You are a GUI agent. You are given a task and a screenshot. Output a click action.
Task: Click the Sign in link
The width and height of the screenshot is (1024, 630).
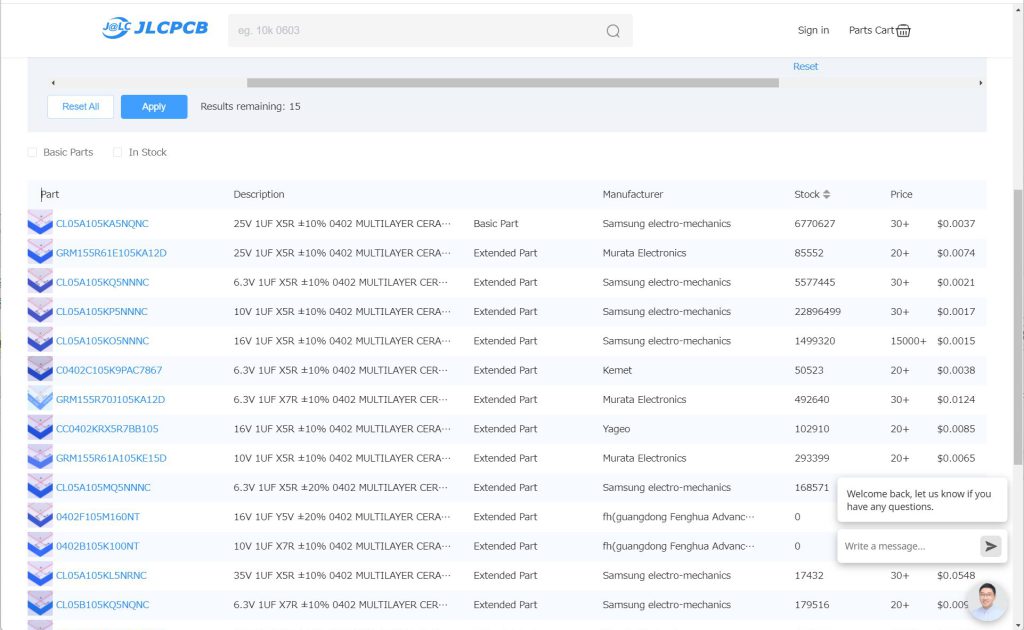(x=813, y=31)
